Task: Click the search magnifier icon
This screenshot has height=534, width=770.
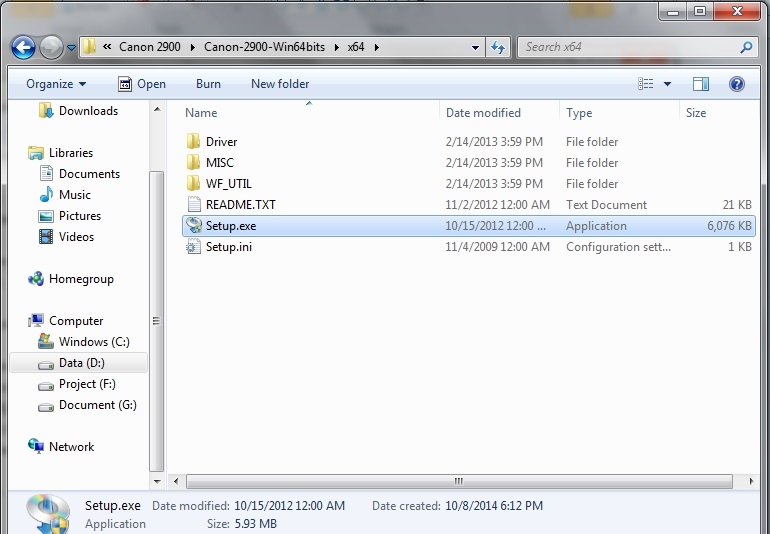Action: [x=746, y=47]
